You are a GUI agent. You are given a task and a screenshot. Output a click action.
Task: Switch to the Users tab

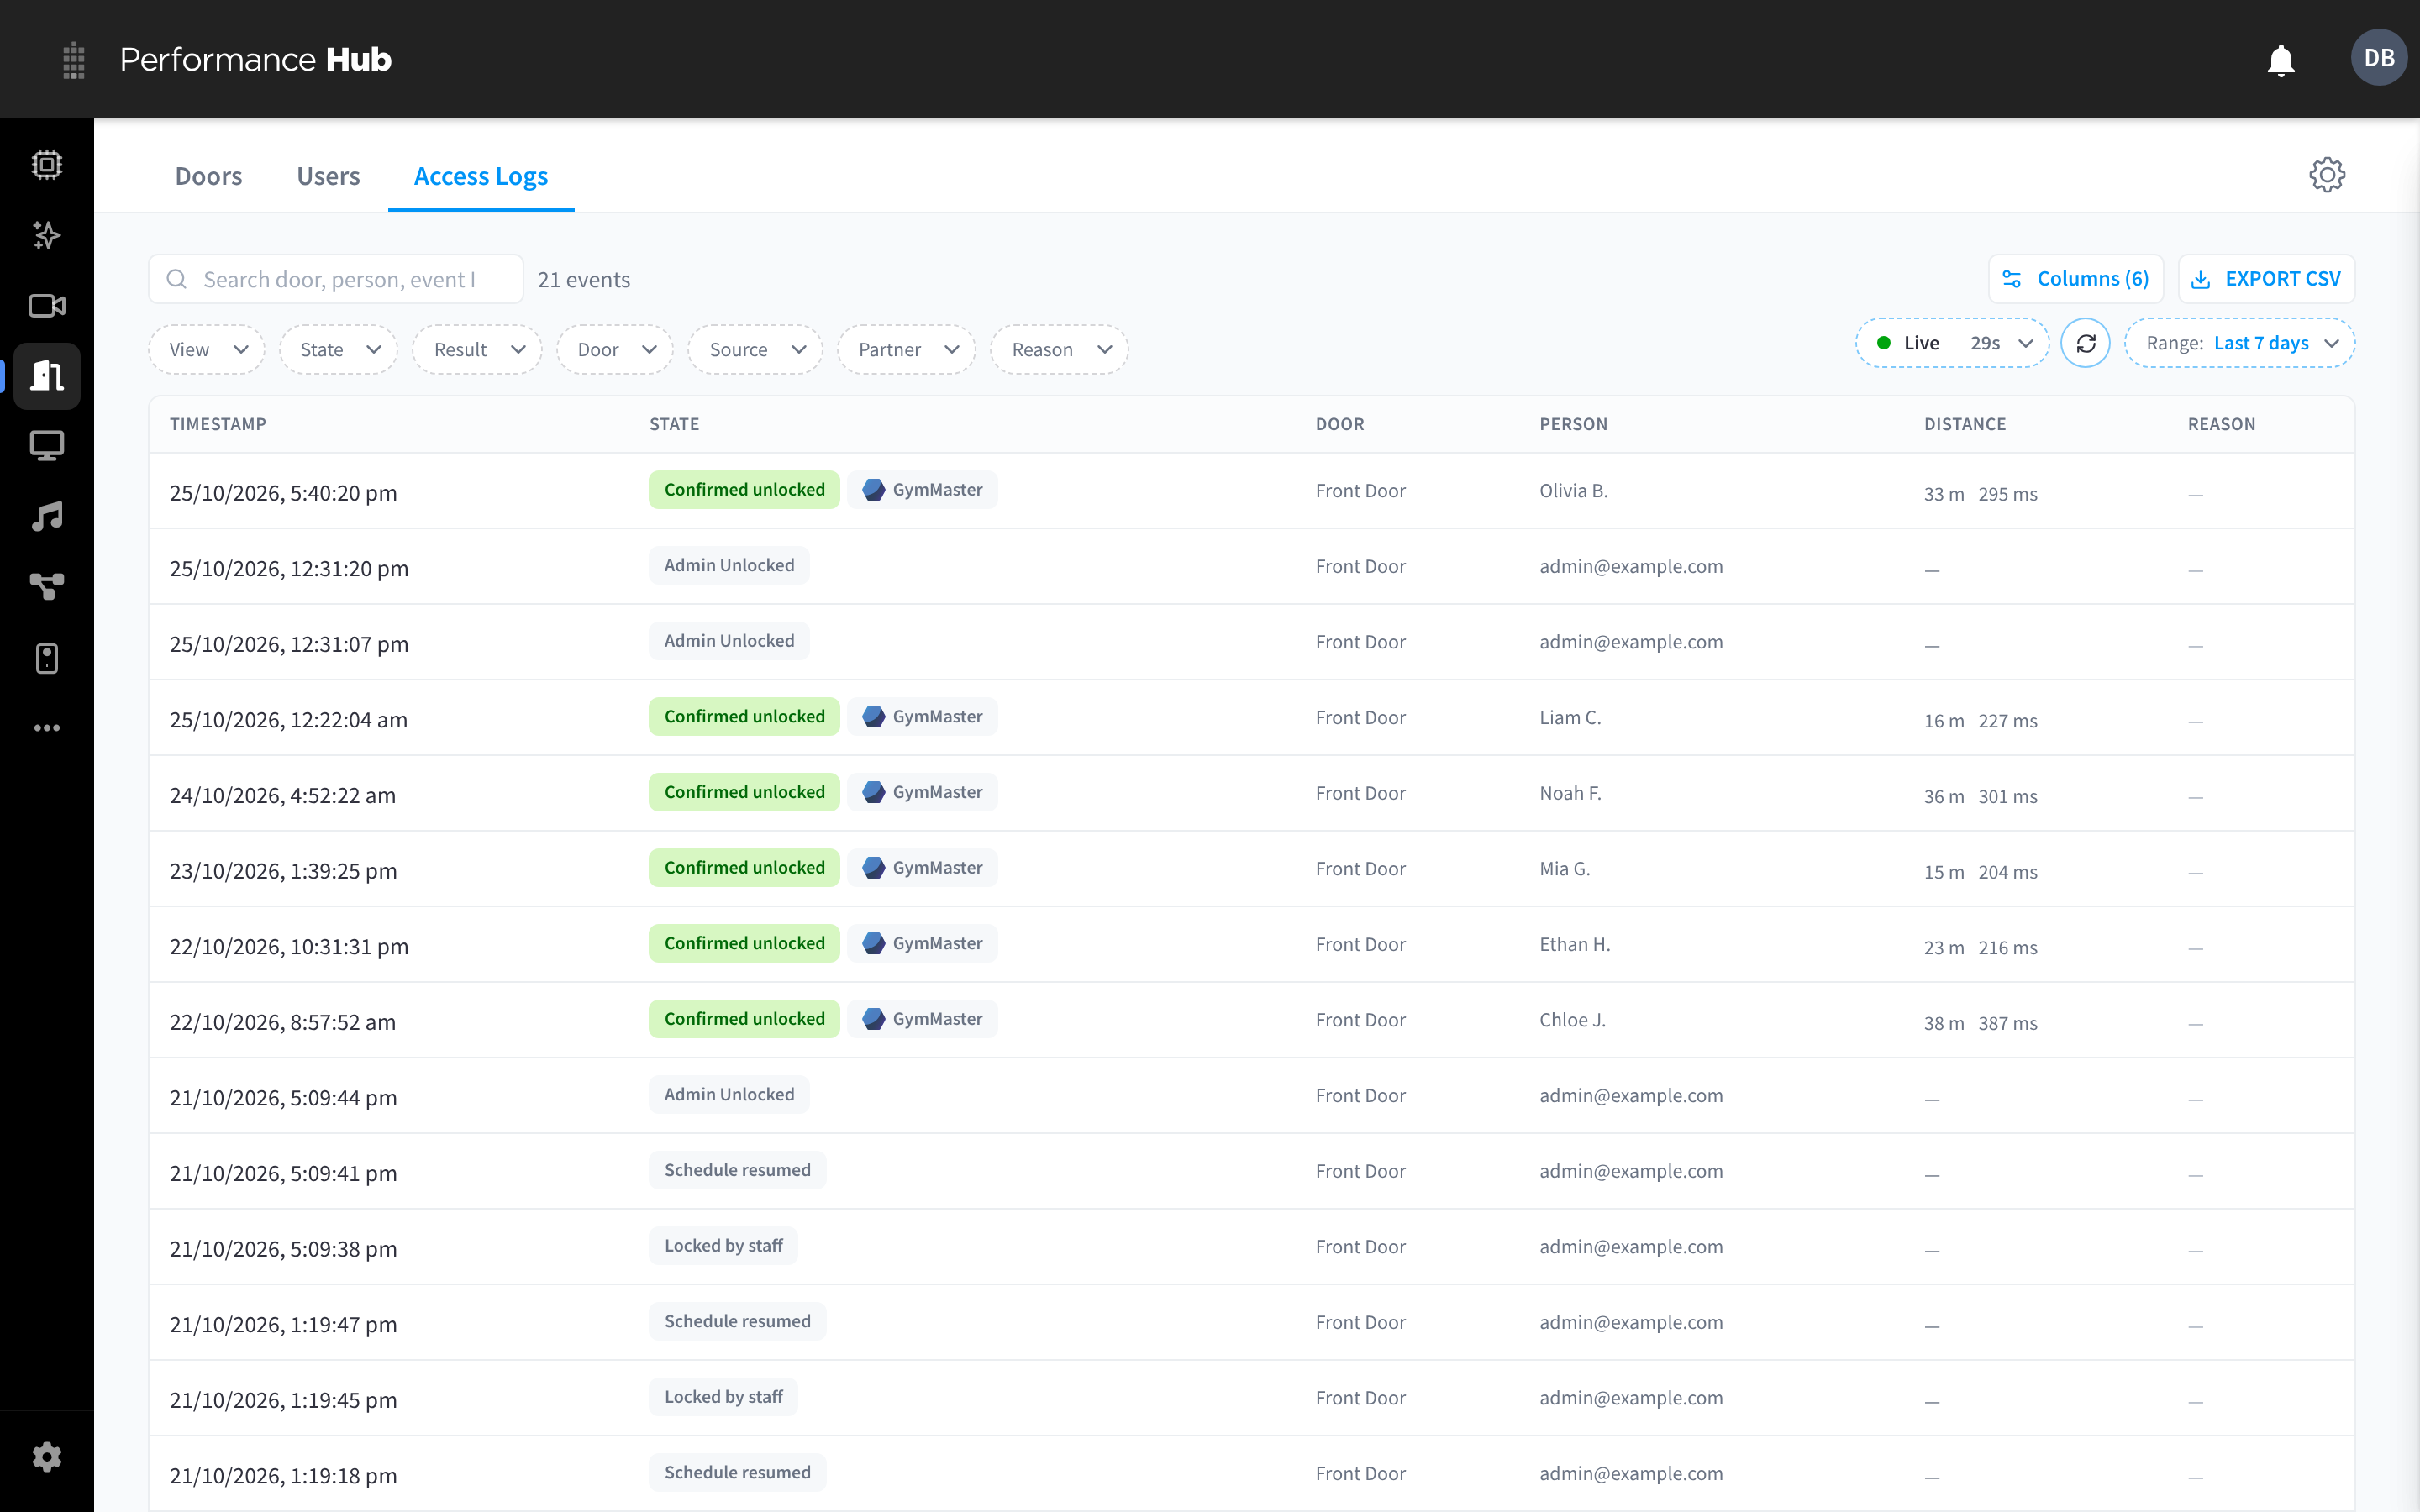pyautogui.click(x=328, y=176)
